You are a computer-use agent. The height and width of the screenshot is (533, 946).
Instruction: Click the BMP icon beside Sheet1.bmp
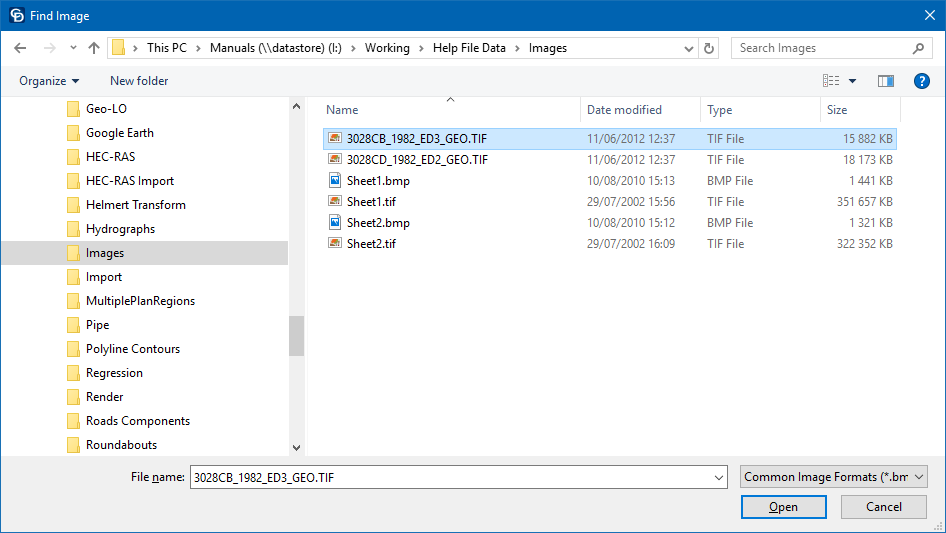coord(335,180)
